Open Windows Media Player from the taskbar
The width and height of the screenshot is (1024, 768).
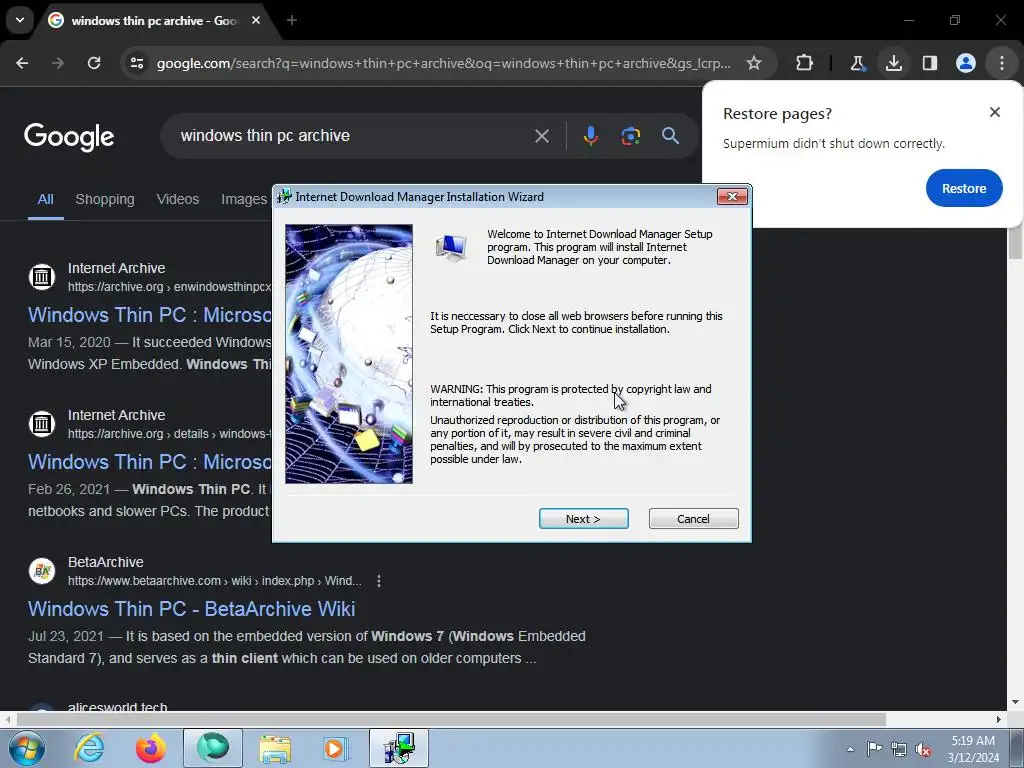pyautogui.click(x=336, y=748)
